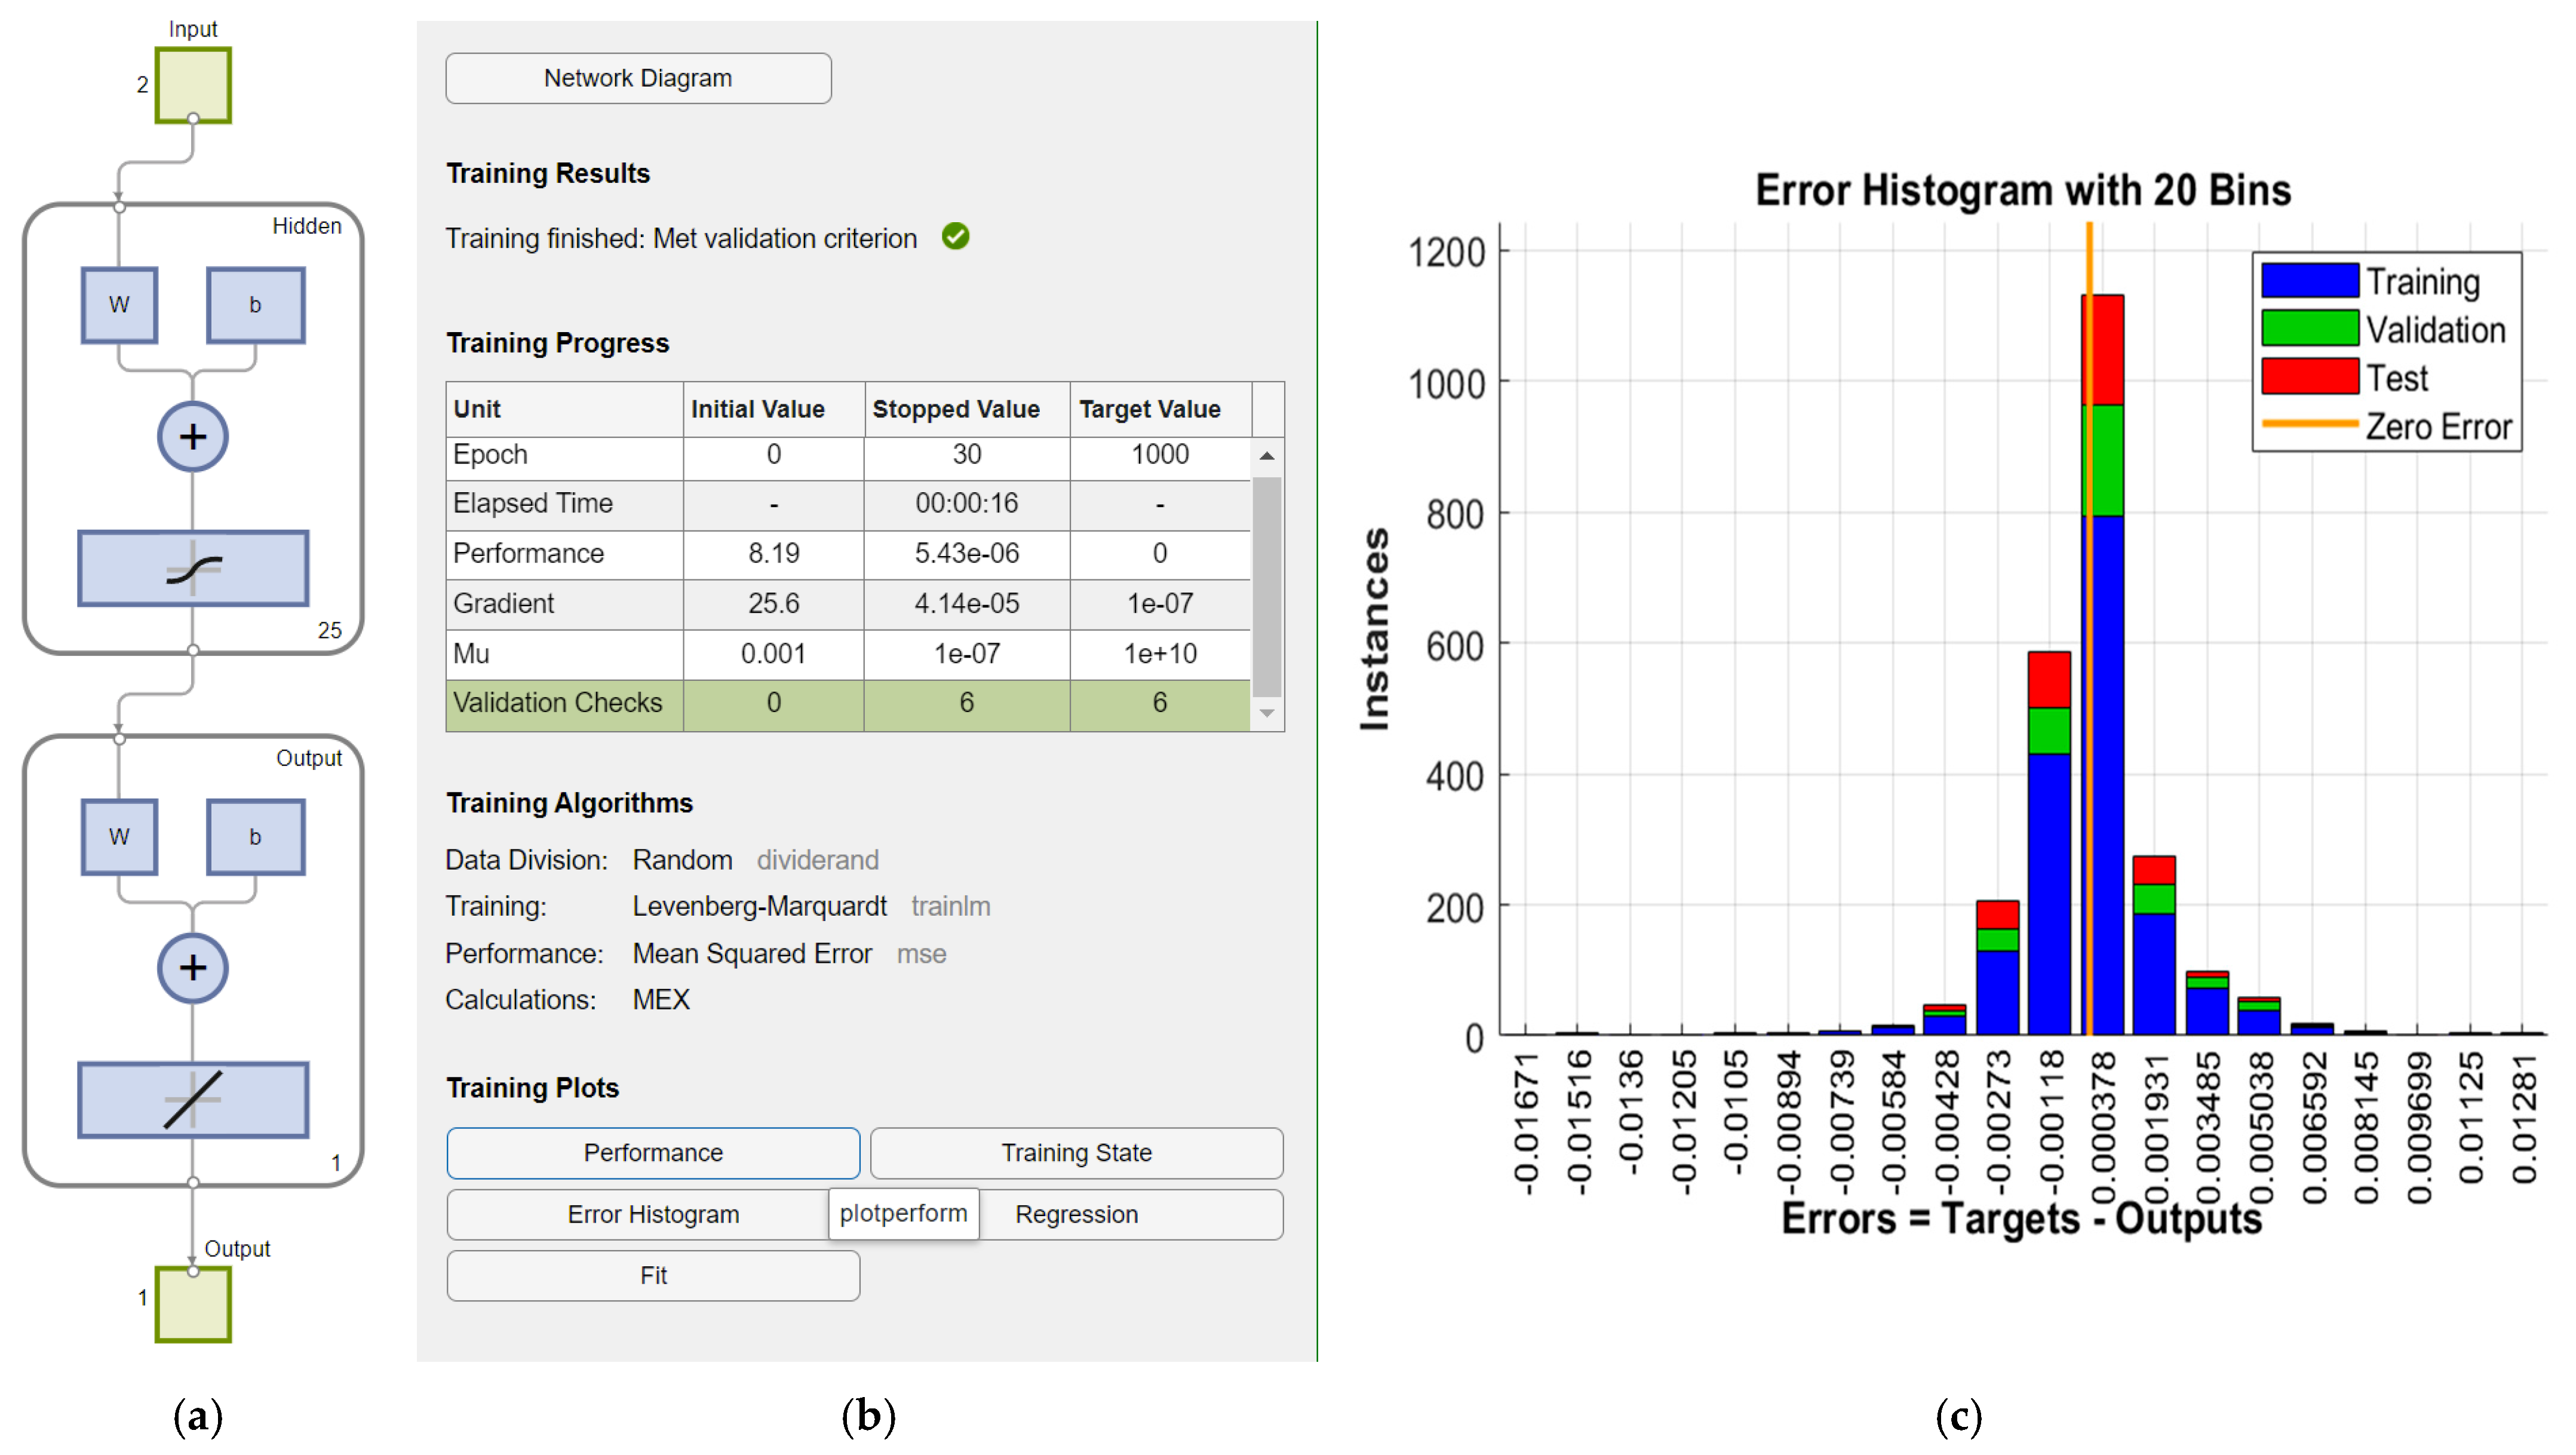This screenshot has width=2576, height=1455.
Task: Click green validation criterion checkmark
Action: 955,237
